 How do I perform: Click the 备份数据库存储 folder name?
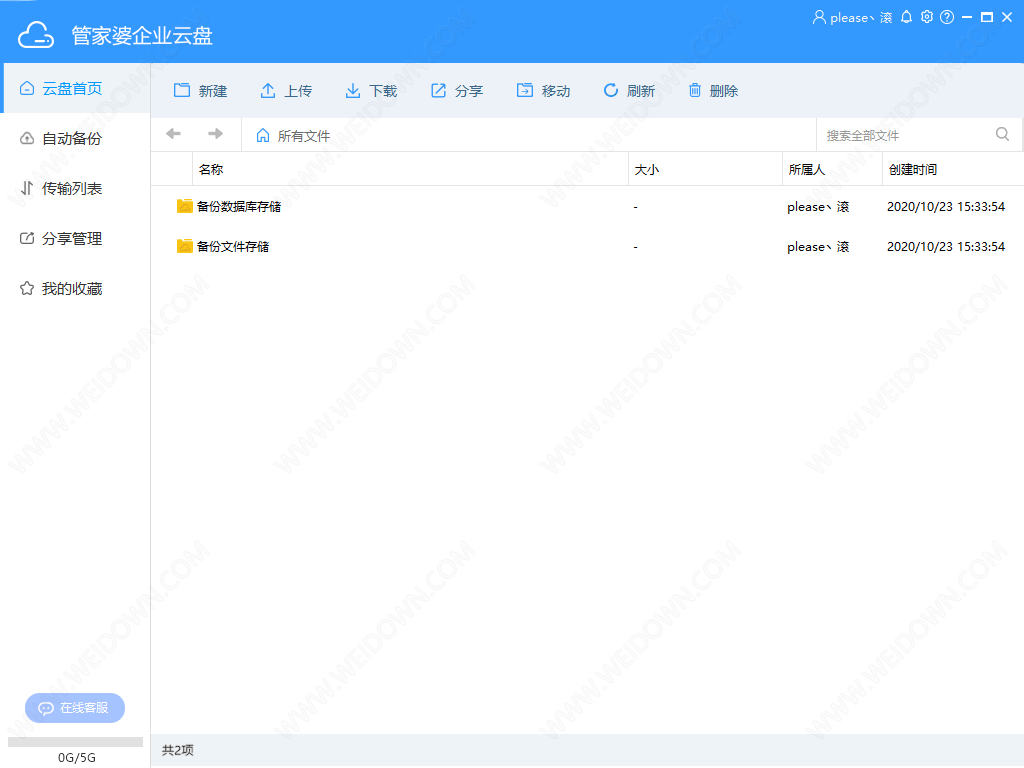click(239, 207)
